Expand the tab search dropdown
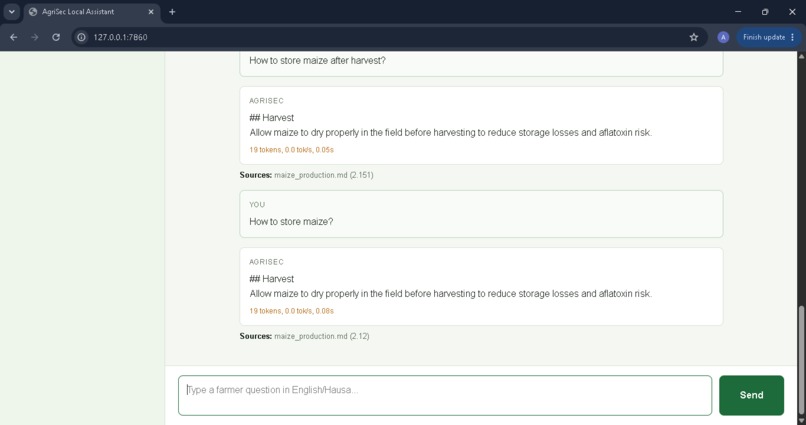The image size is (806, 425). click(11, 12)
